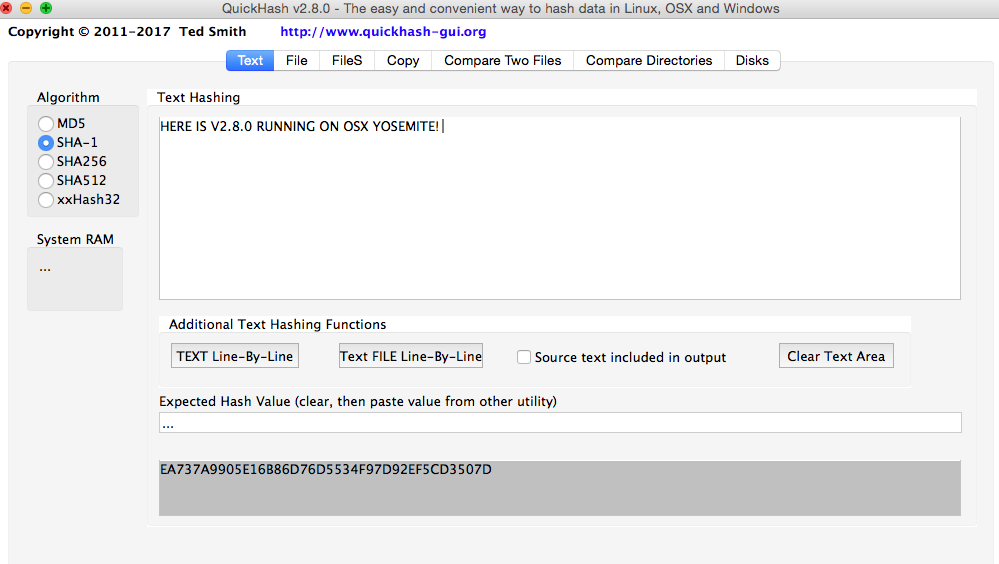Click the Clear Text Area button
This screenshot has width=999, height=564.
coord(836,356)
